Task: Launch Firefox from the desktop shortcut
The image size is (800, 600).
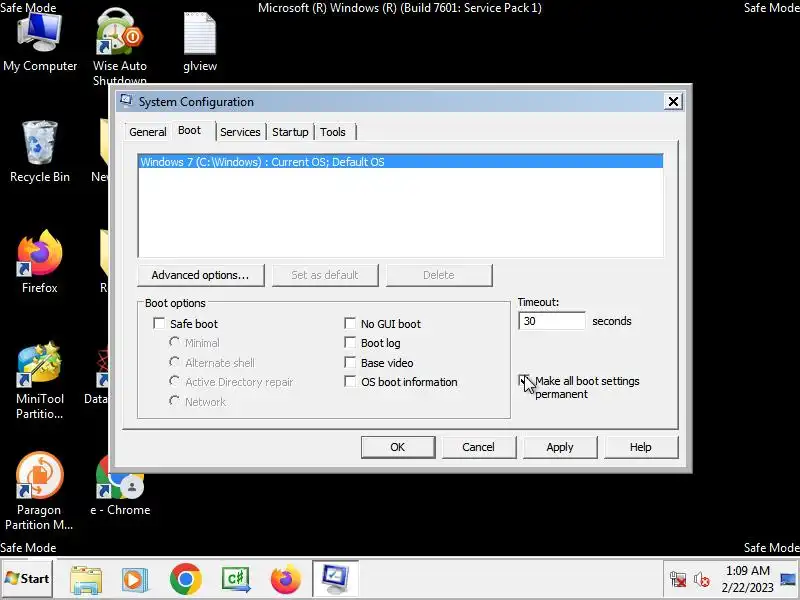Action: (40, 262)
